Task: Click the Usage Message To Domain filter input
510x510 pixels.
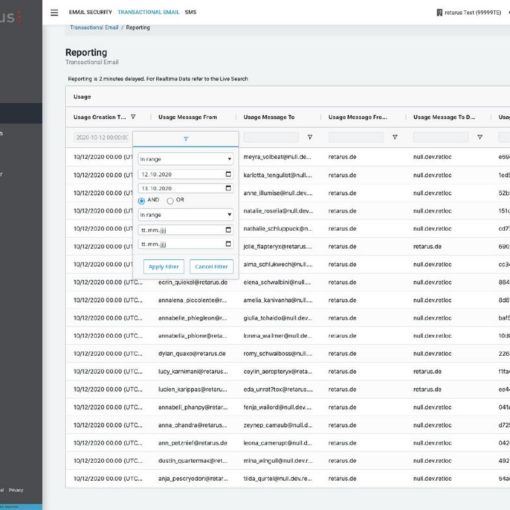Action: (441, 137)
